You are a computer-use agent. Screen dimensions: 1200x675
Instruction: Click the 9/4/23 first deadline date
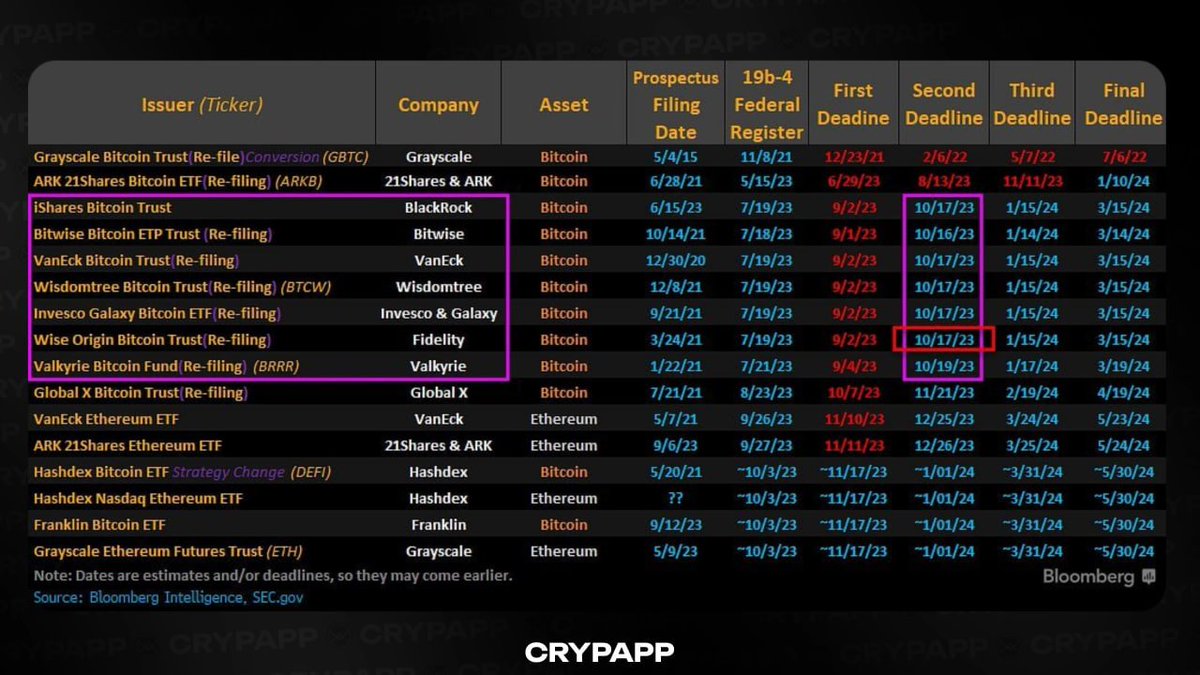point(853,366)
